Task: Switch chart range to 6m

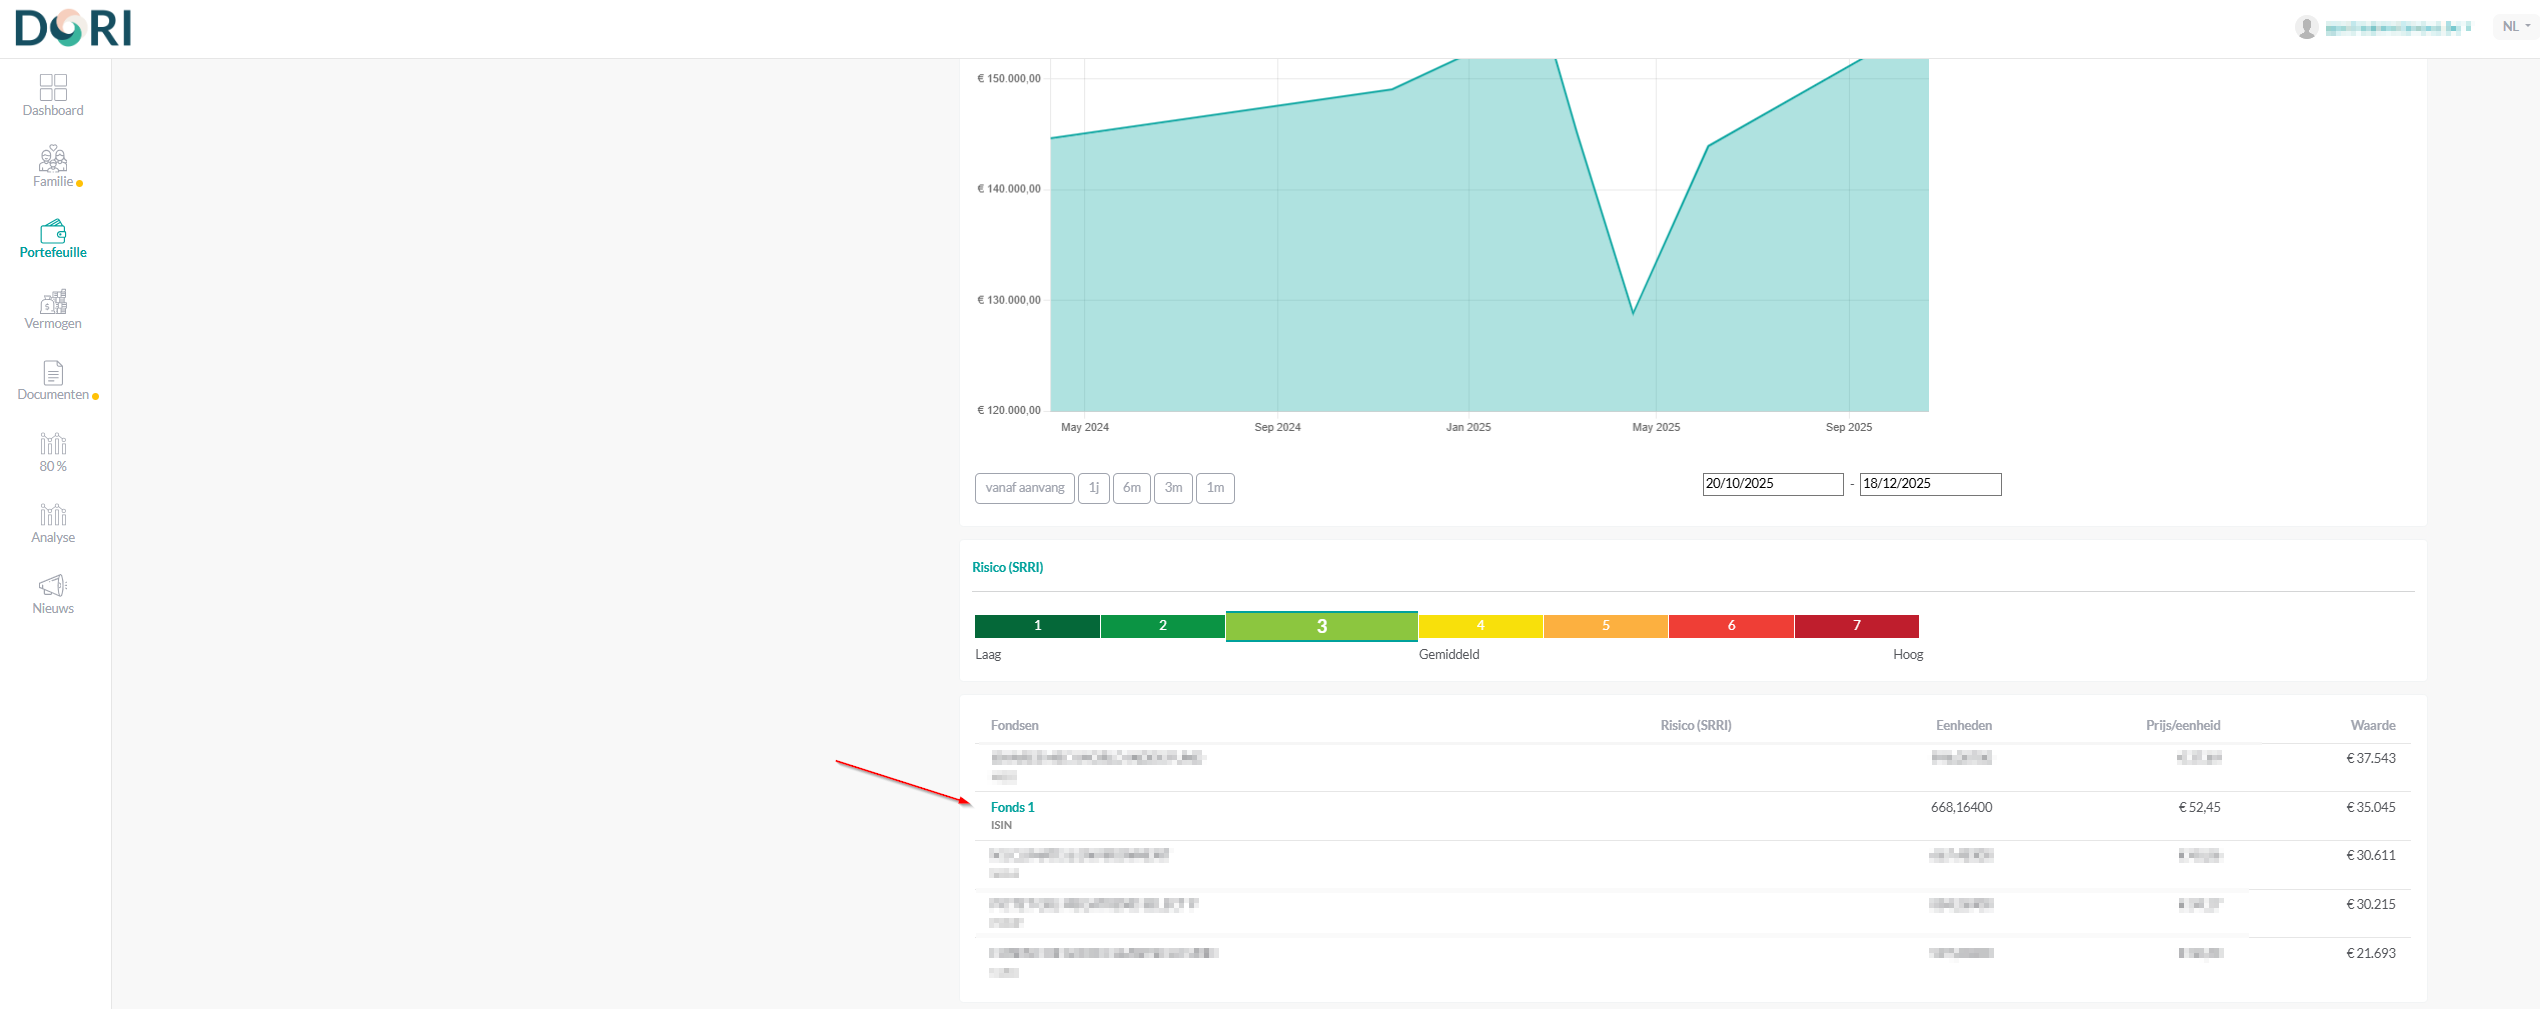Action: (1131, 488)
